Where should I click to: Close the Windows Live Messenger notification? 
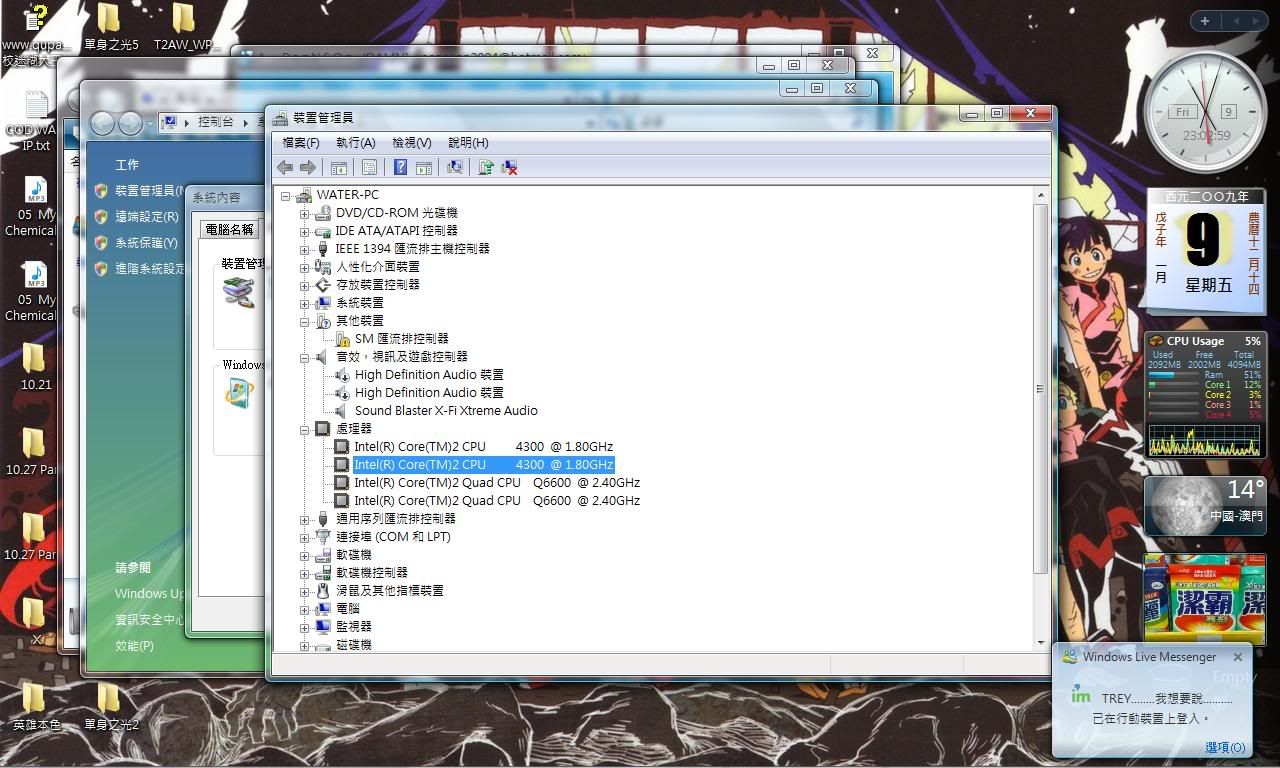[x=1238, y=657]
